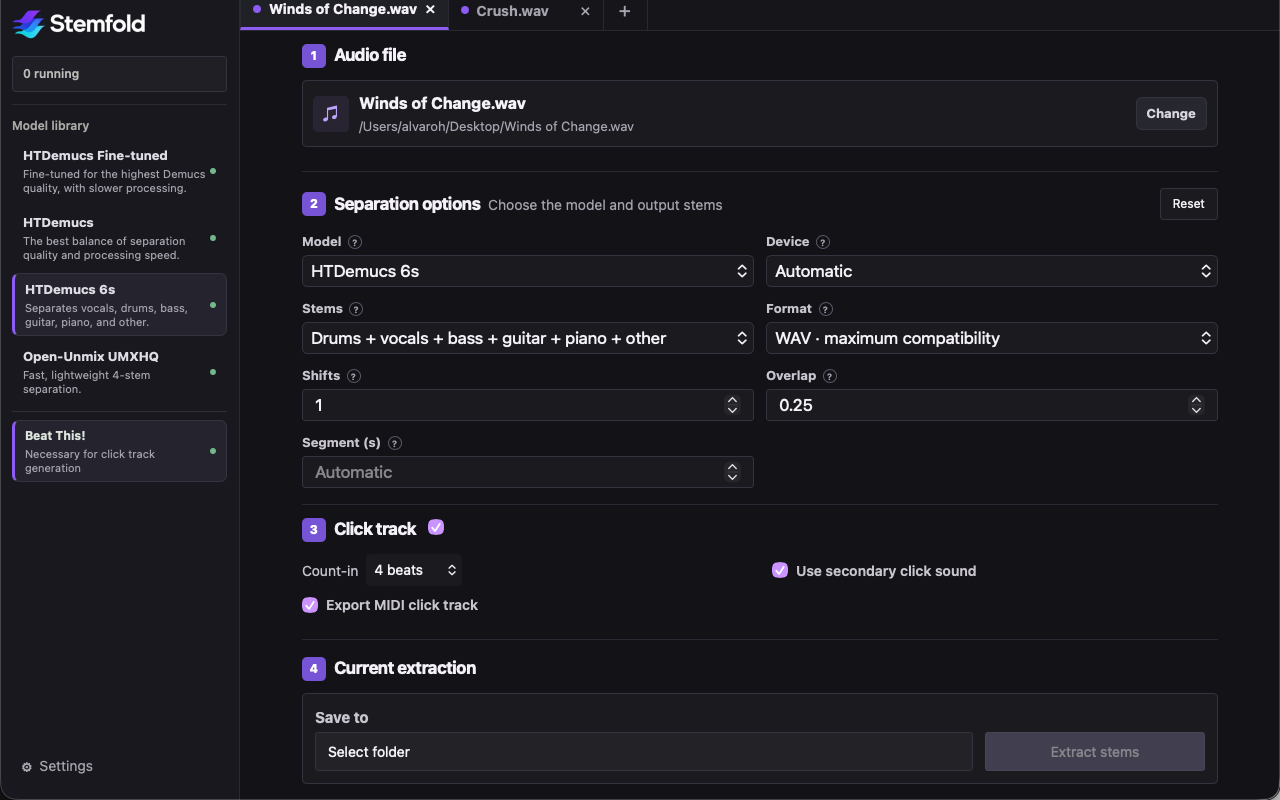
Task: Click the Shifts stepper arrows
Action: [x=733, y=405]
